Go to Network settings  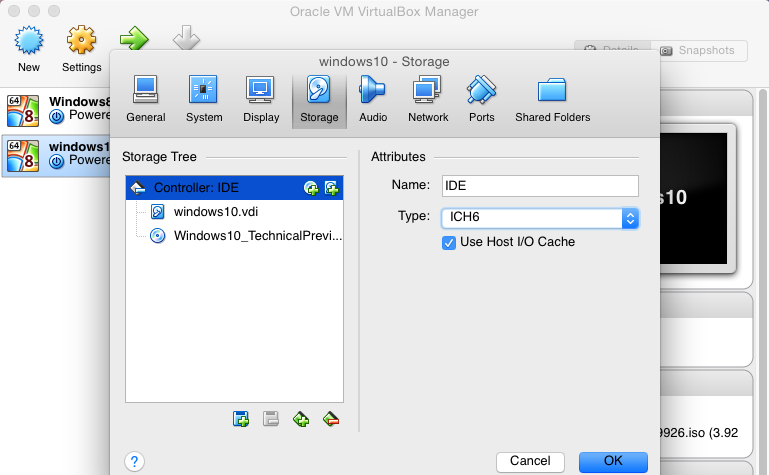point(428,100)
